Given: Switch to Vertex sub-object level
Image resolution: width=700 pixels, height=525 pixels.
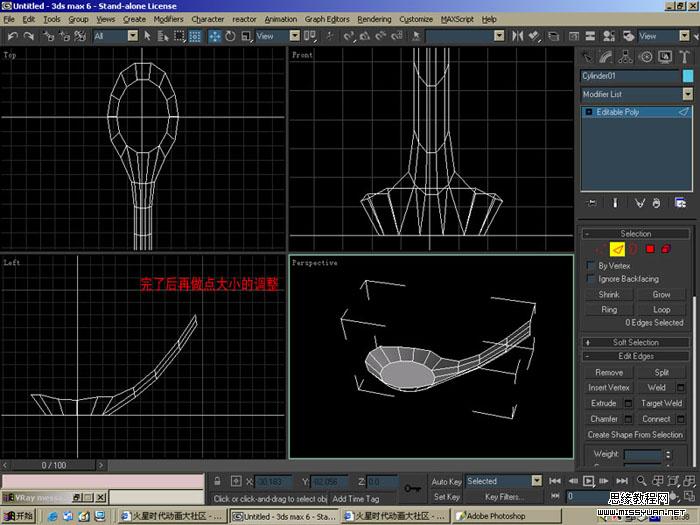Looking at the screenshot, I should click(602, 249).
